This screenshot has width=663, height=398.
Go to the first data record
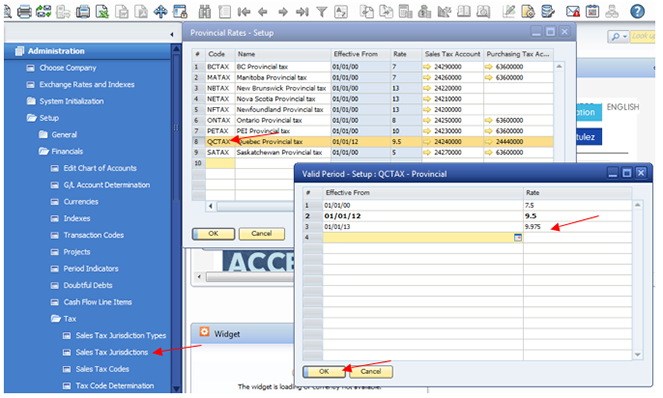[244, 12]
